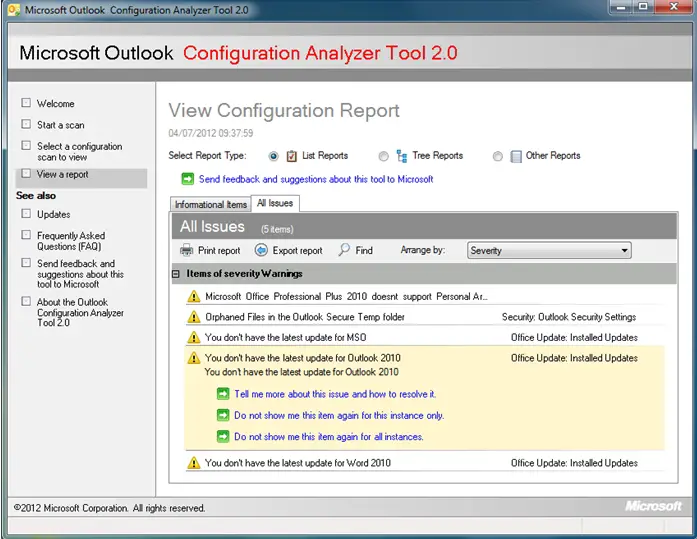Click the box icon next to View a report
Image resolution: width=697 pixels, height=539 pixels.
point(26,173)
